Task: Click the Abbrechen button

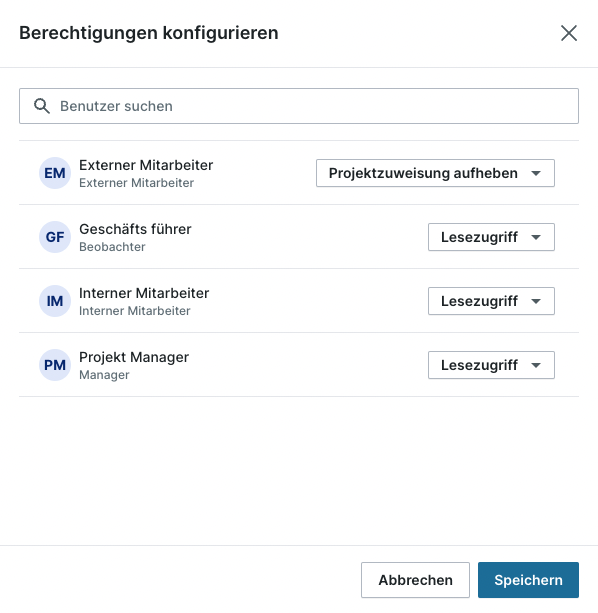Action: [415, 580]
